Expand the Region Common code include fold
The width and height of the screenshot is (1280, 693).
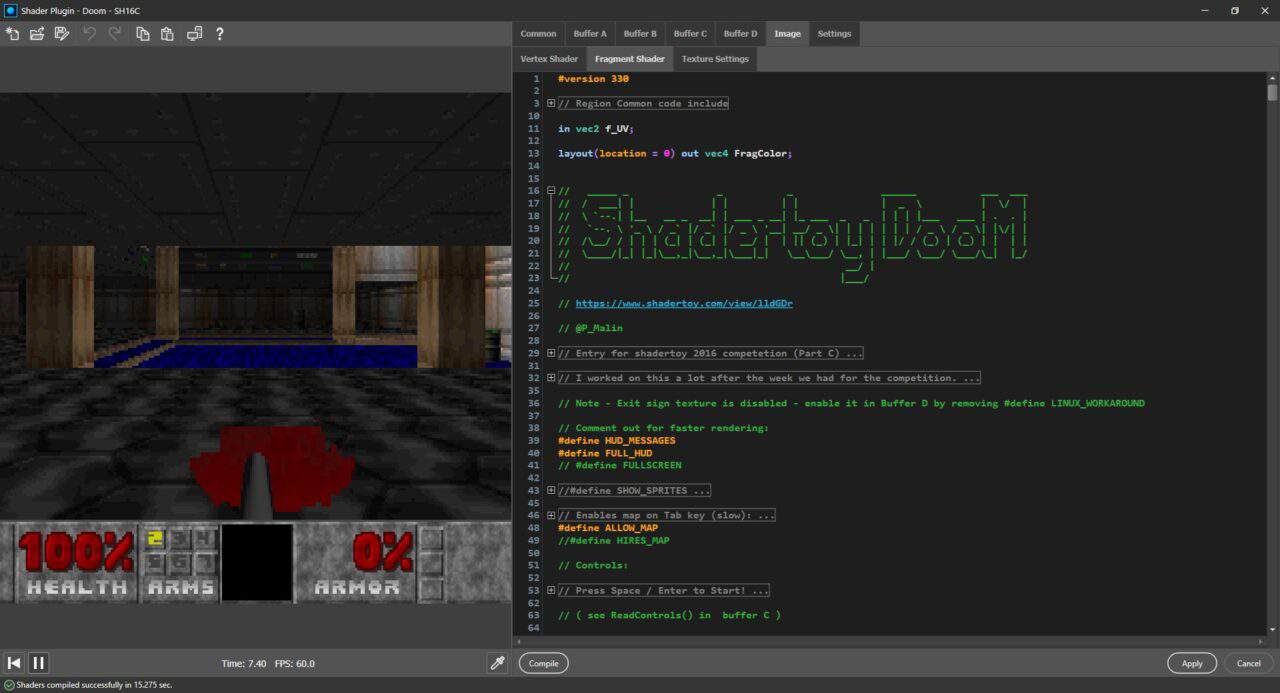(x=550, y=103)
